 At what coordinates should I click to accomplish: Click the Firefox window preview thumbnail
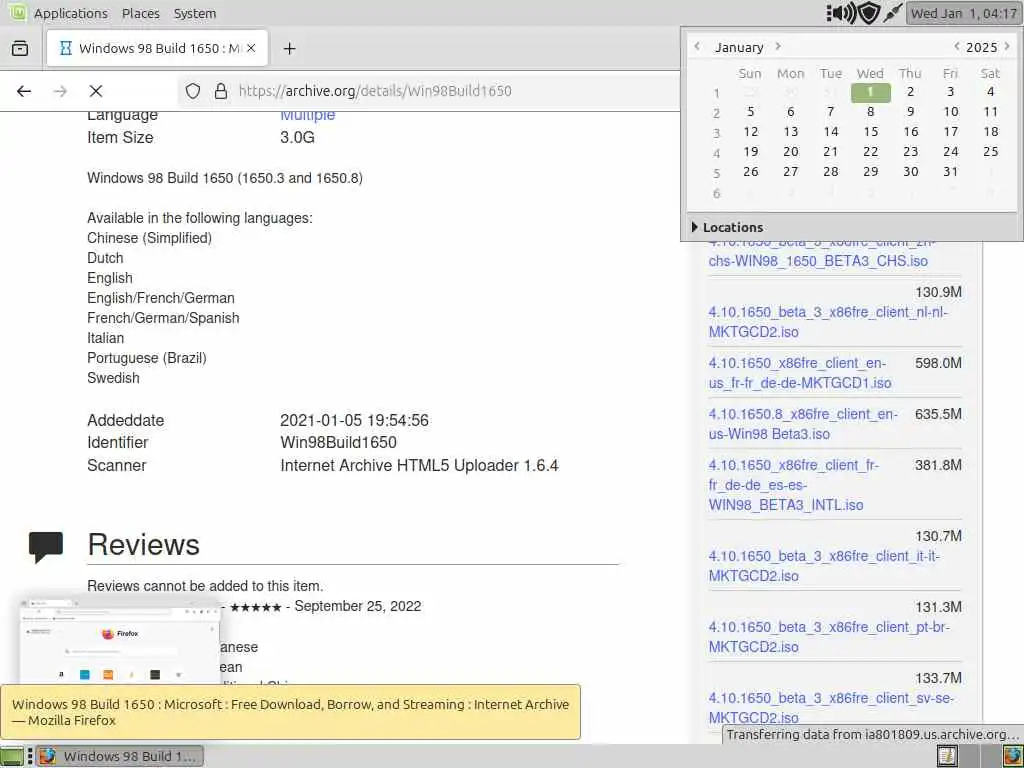tap(120, 641)
